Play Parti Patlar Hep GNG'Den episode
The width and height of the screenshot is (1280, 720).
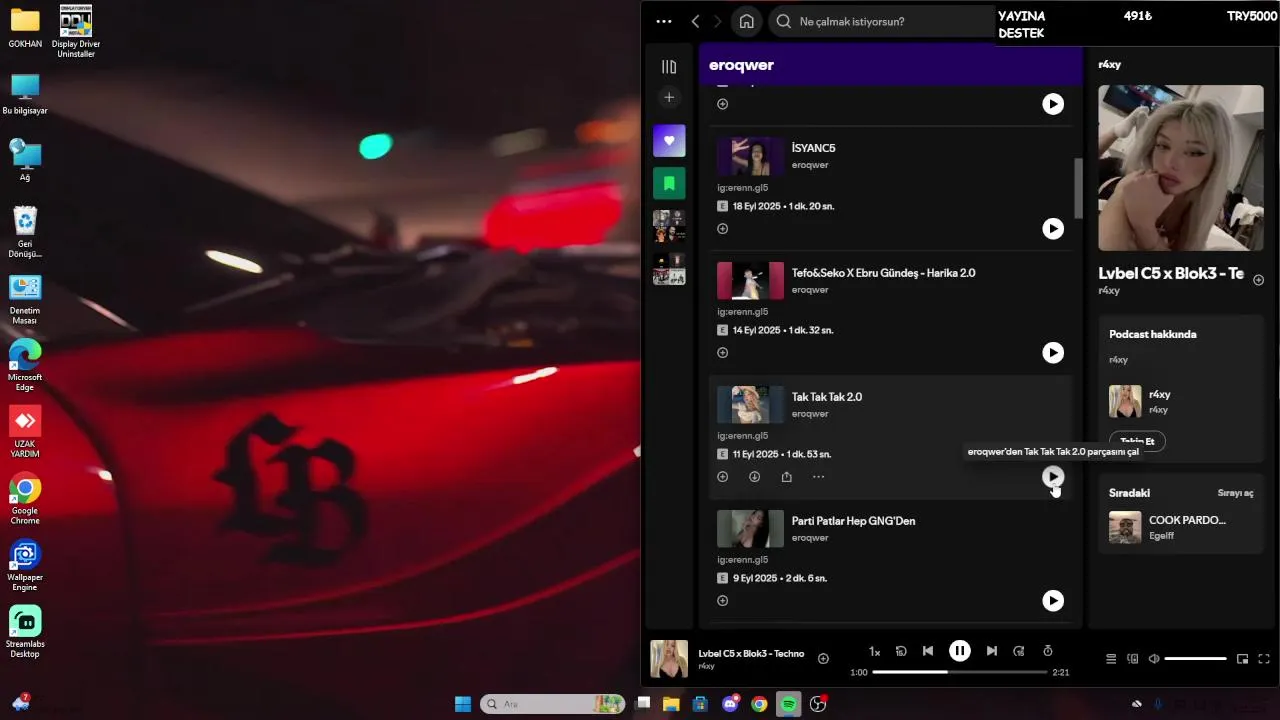coord(1053,601)
